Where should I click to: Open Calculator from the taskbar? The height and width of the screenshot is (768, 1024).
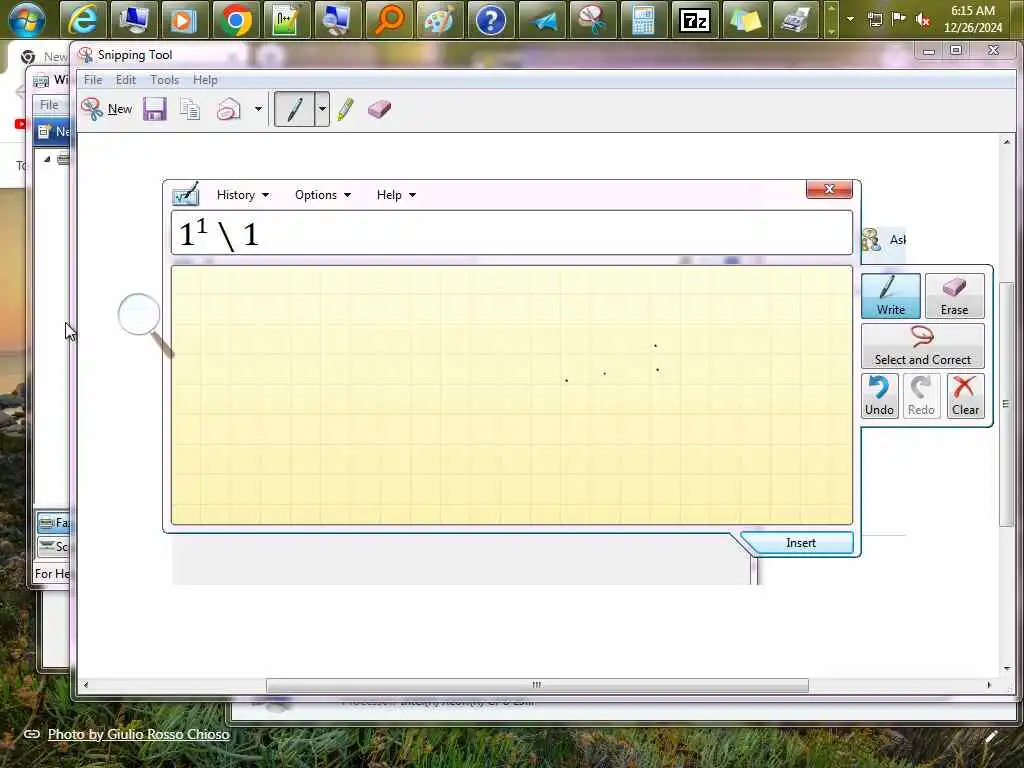point(643,20)
